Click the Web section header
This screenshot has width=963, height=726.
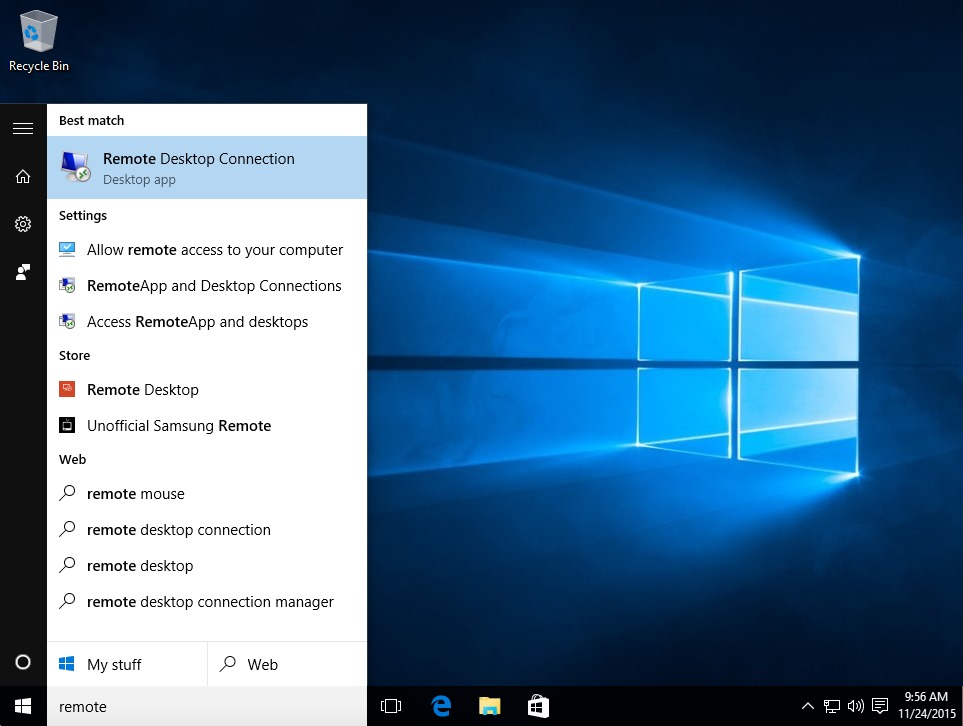[72, 459]
